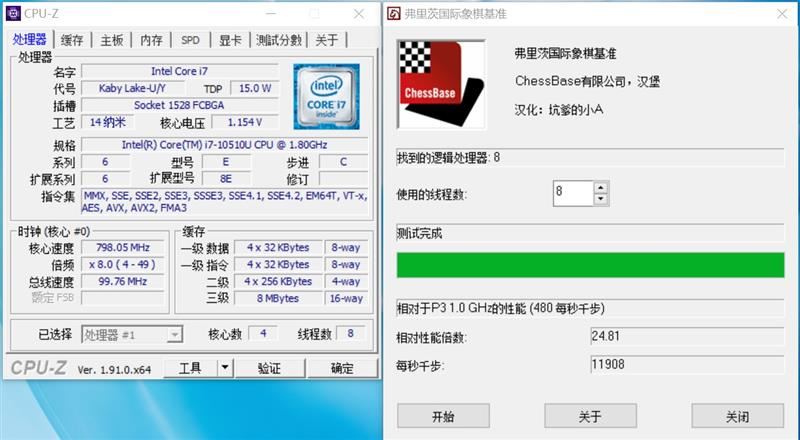Click the 关闭 button in Fritz benchmark
Screen dimensions: 800x440
738,416
